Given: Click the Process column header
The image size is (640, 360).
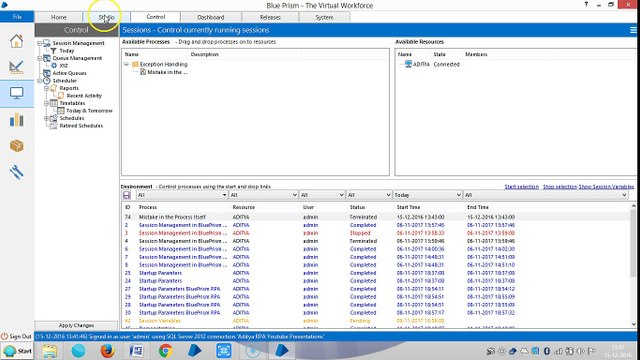Looking at the screenshot, I should 148,207.
